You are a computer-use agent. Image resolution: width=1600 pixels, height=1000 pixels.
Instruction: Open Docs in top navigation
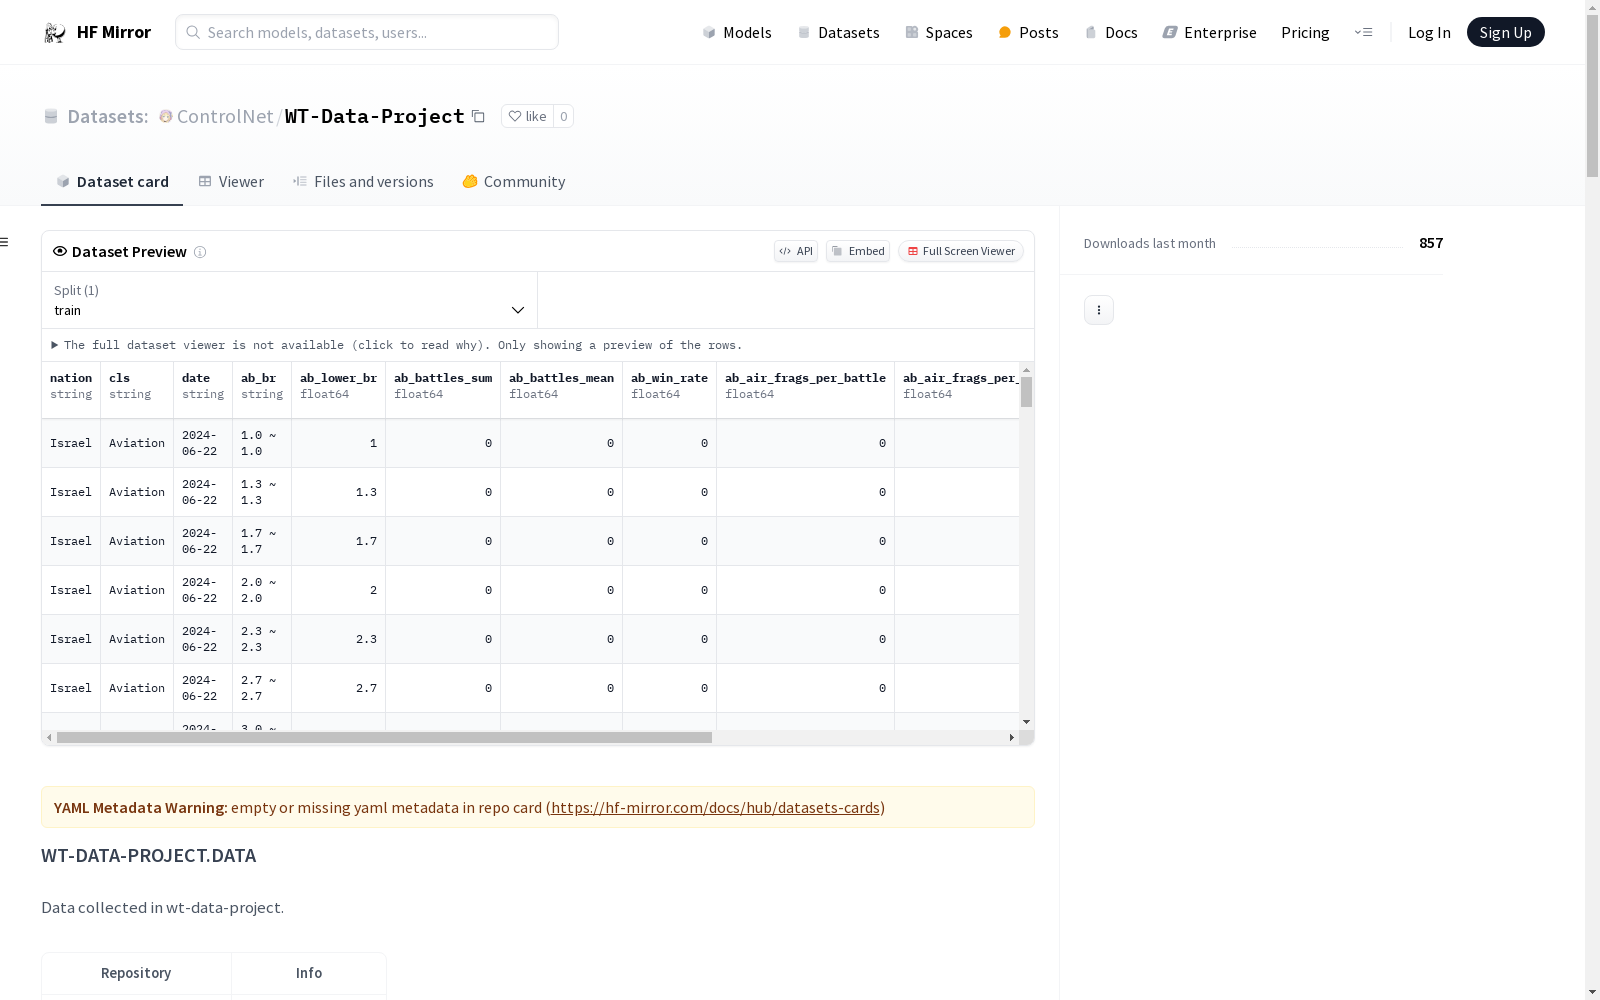(x=1111, y=33)
